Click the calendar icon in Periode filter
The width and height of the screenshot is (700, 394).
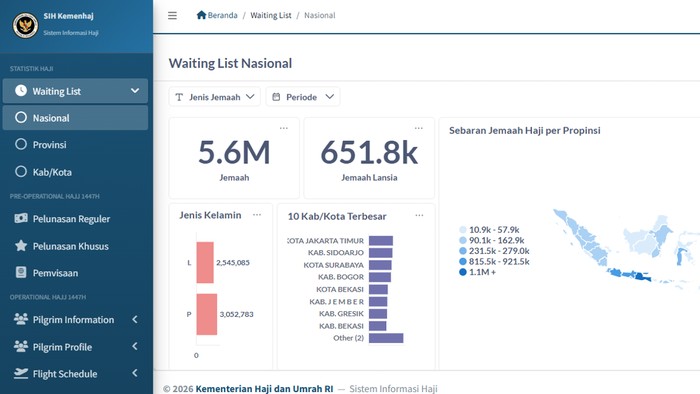276,97
